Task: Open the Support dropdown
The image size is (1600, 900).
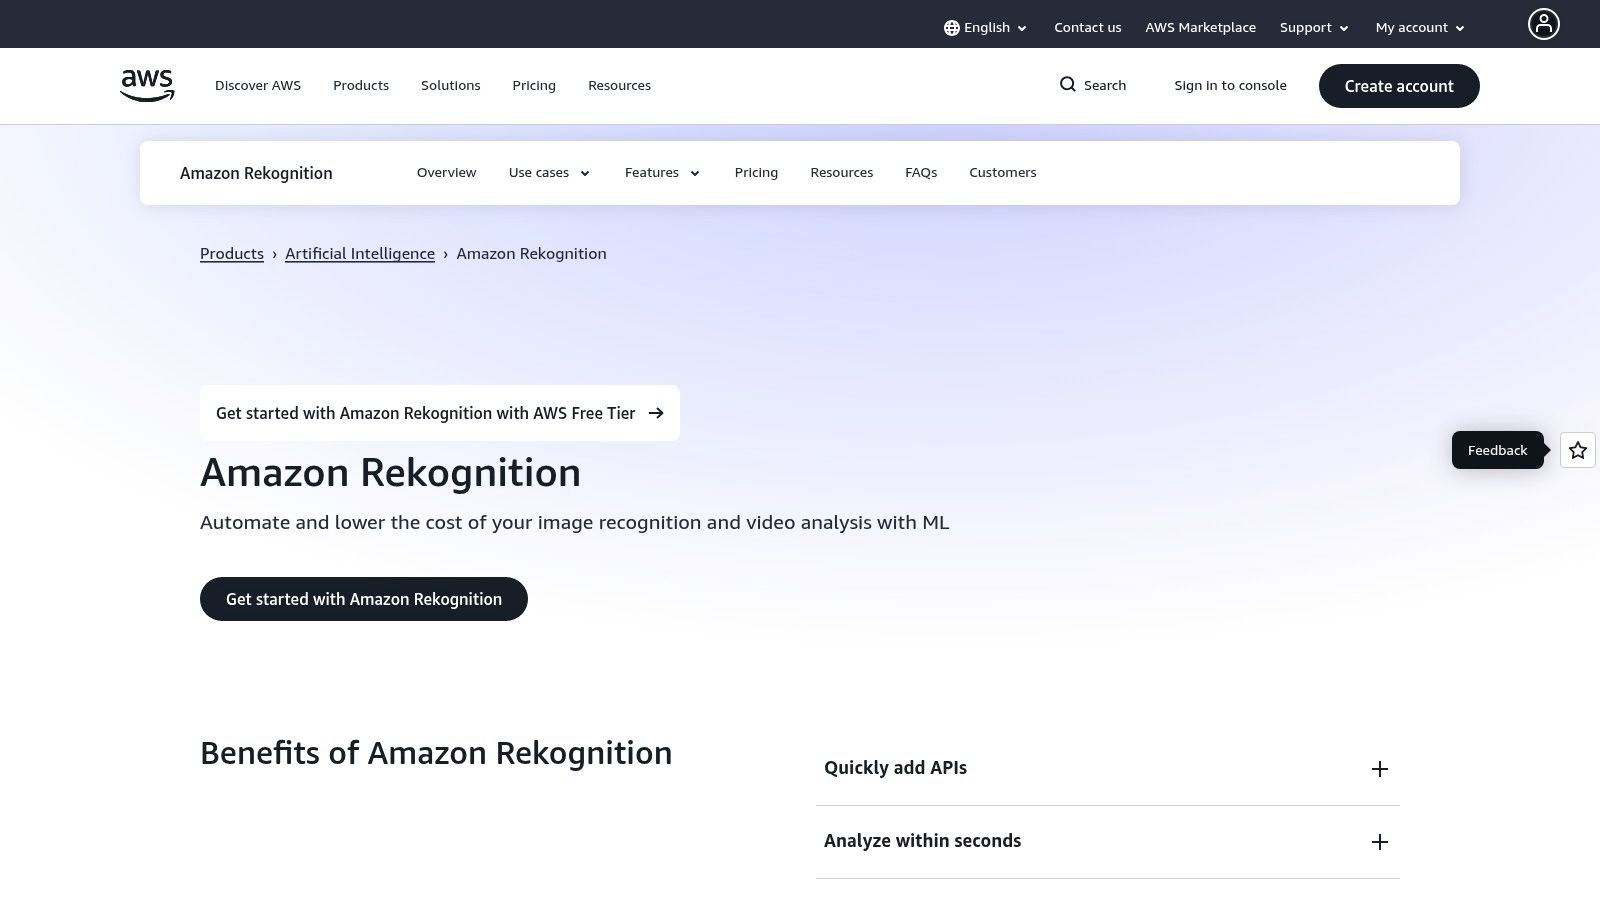Action: point(1313,27)
